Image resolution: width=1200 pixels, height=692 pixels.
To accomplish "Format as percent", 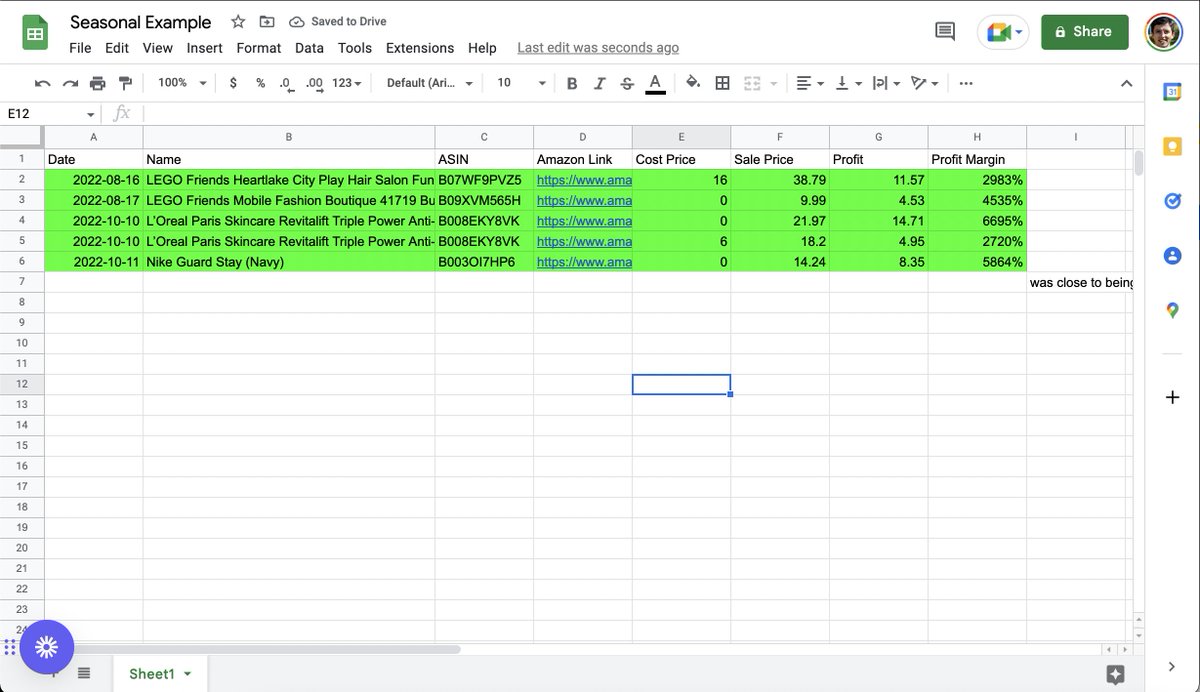I will pos(260,83).
